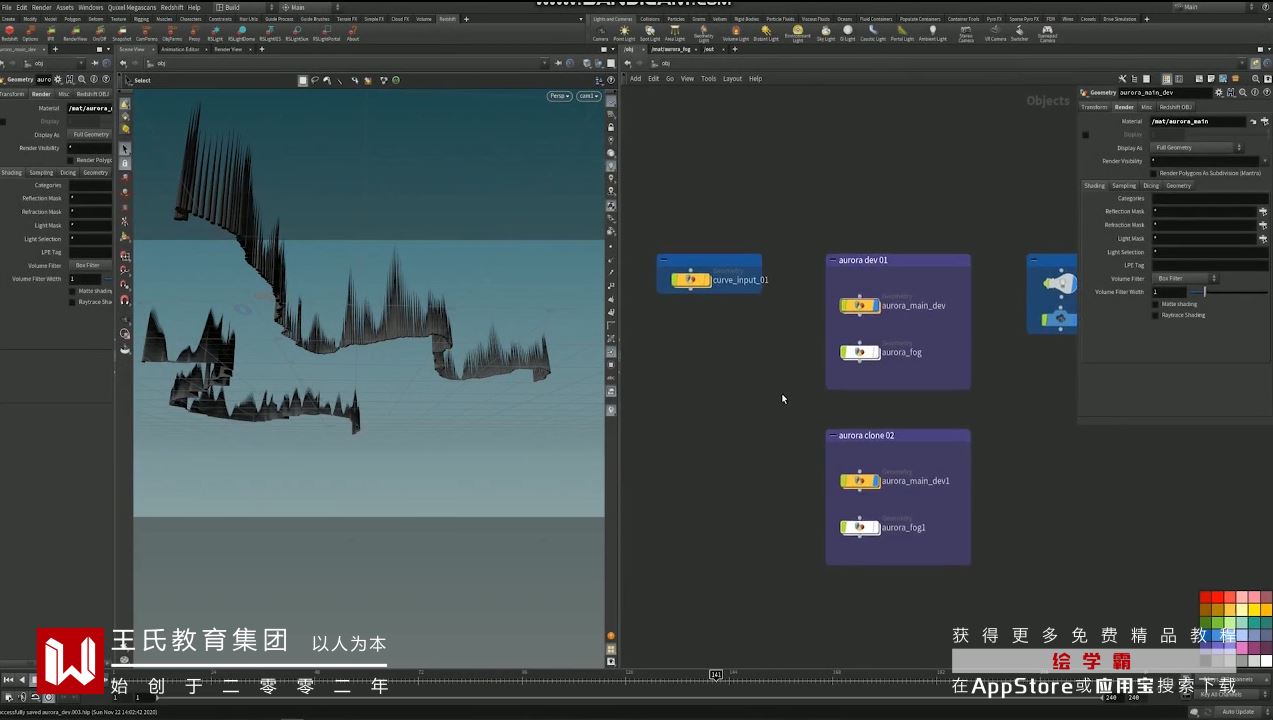Create a Spot Light from shelf
The image size is (1273, 720).
[650, 33]
